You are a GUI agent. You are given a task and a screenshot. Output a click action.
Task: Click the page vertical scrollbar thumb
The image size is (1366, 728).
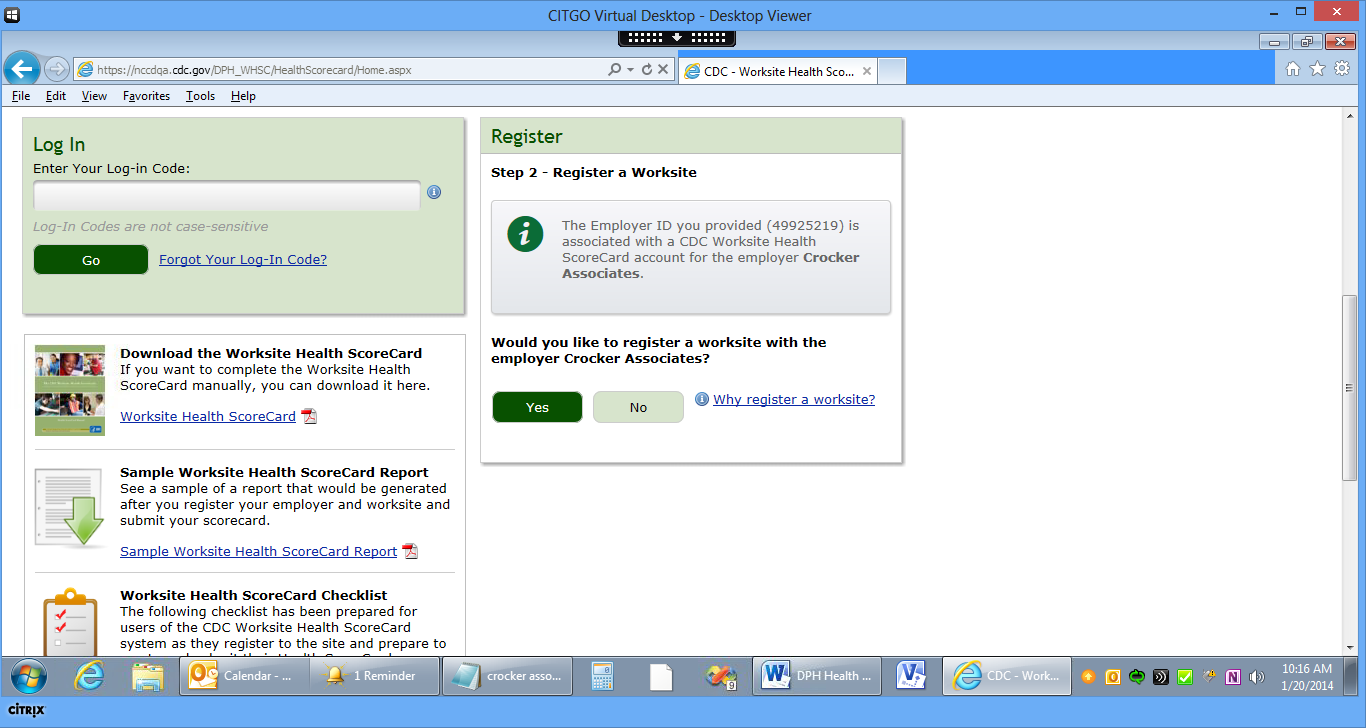tap(1349, 388)
